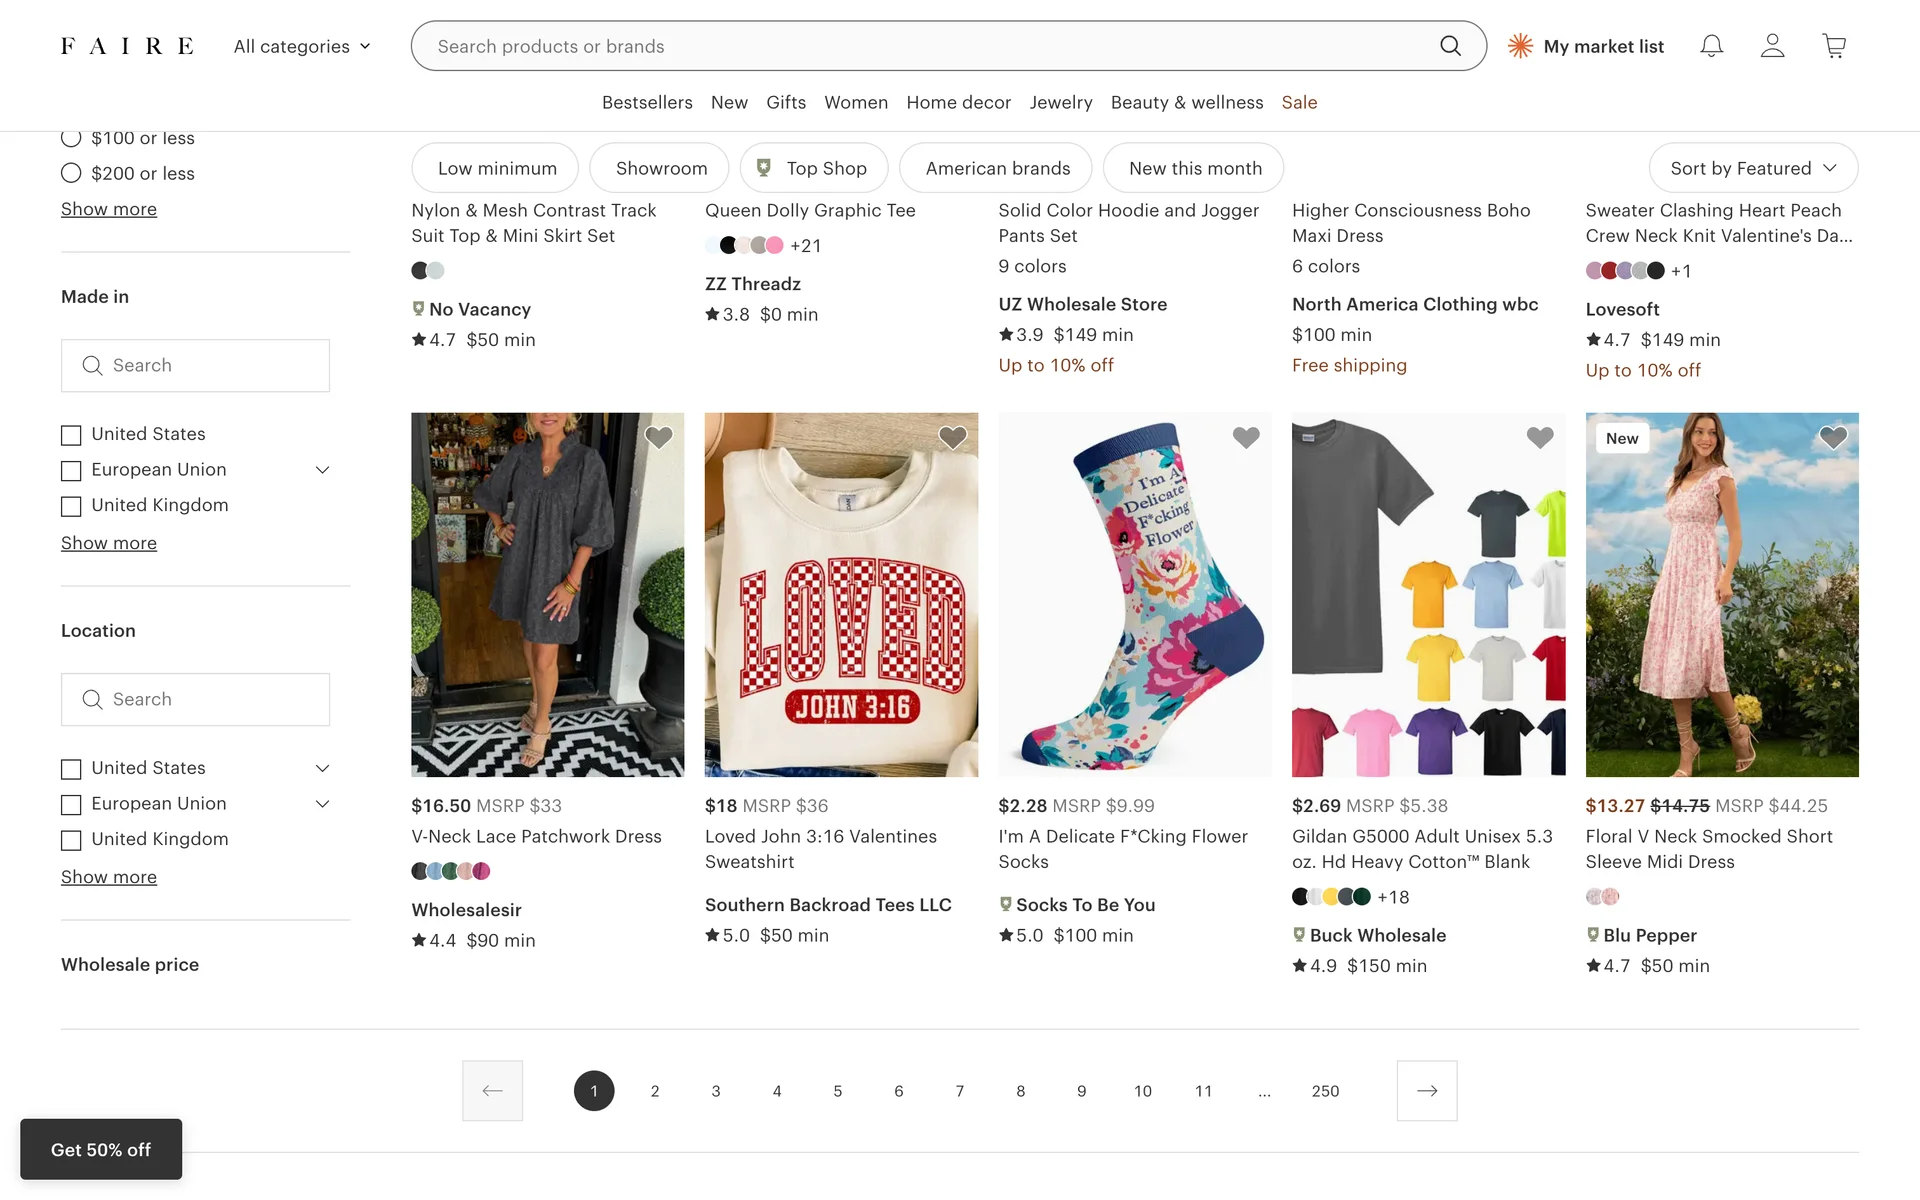Open the notifications bell
The width and height of the screenshot is (1920, 1200).
pyautogui.click(x=1711, y=46)
